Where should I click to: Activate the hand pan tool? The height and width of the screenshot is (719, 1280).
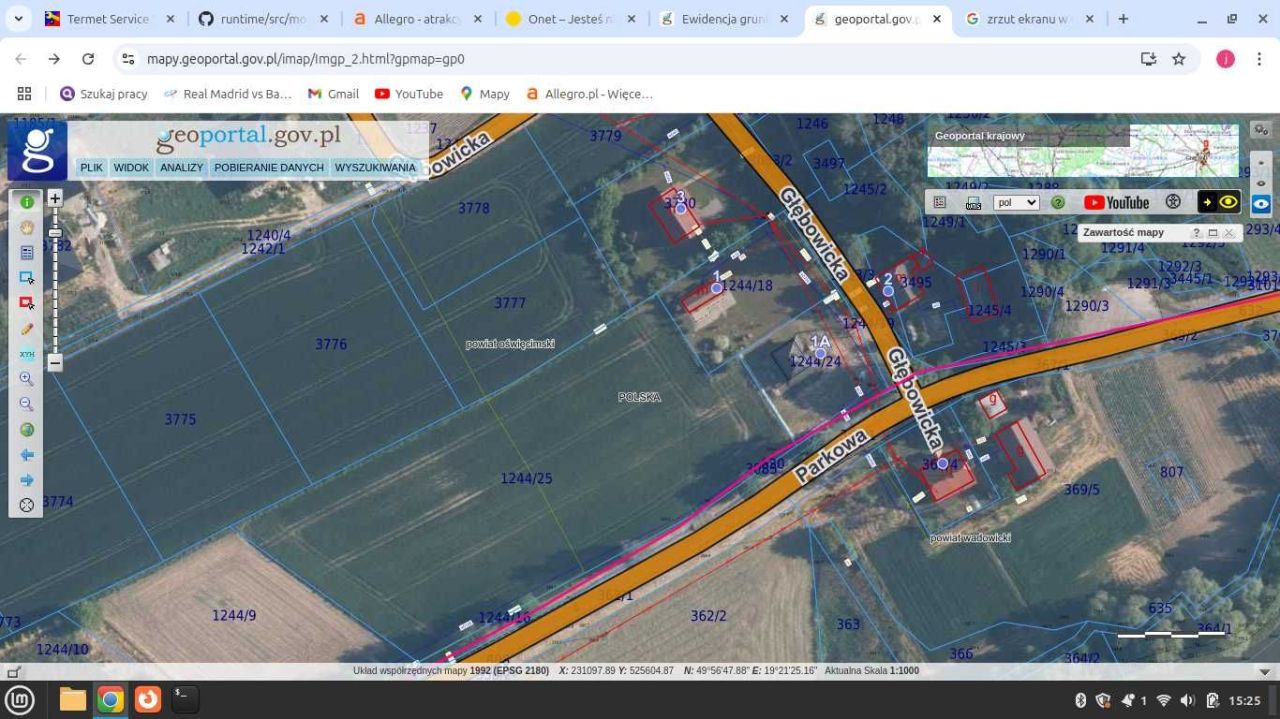(x=27, y=227)
